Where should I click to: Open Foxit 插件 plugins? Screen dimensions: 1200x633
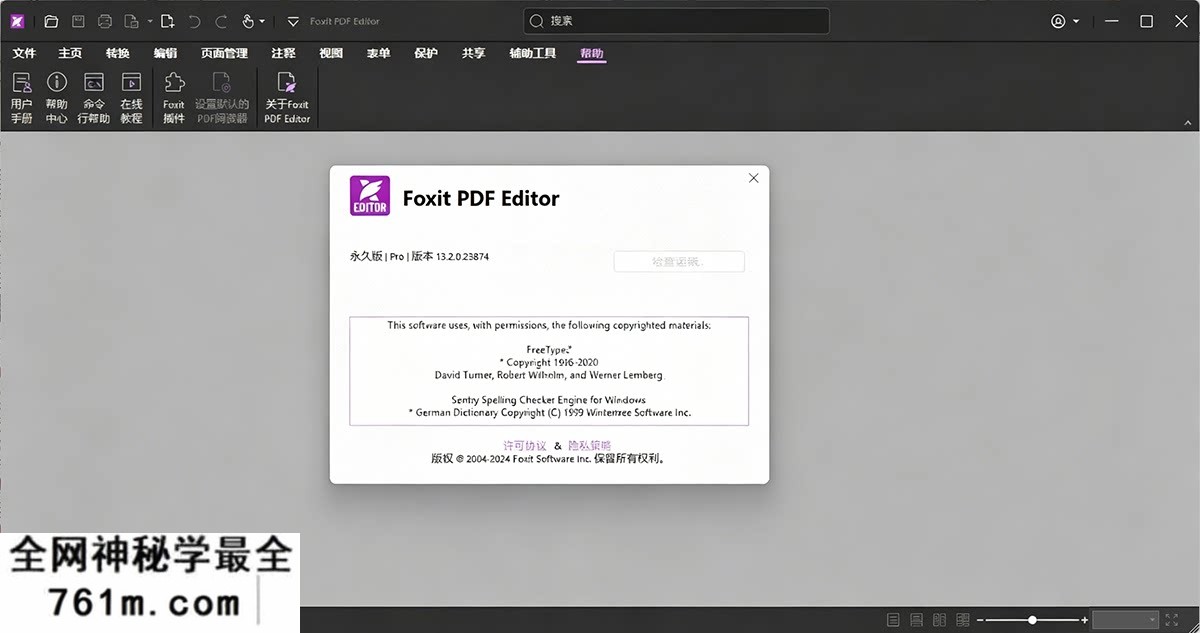tap(174, 98)
